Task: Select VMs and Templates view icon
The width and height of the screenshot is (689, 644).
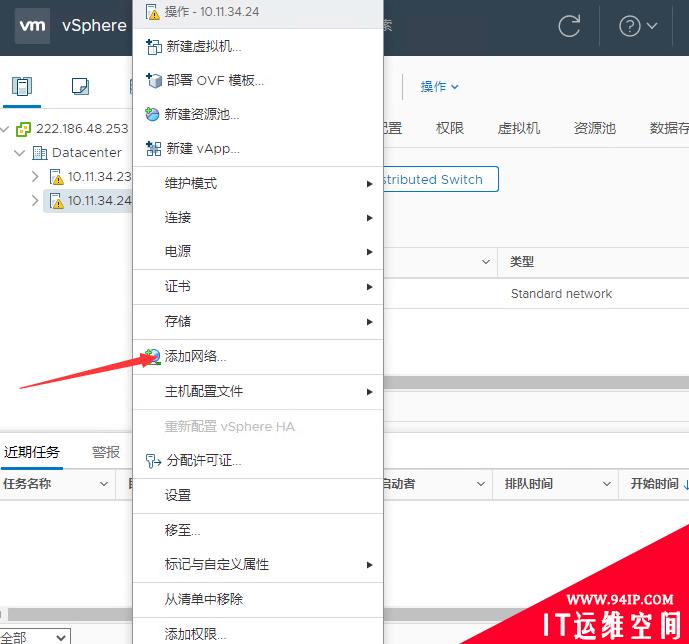Action: (x=80, y=86)
